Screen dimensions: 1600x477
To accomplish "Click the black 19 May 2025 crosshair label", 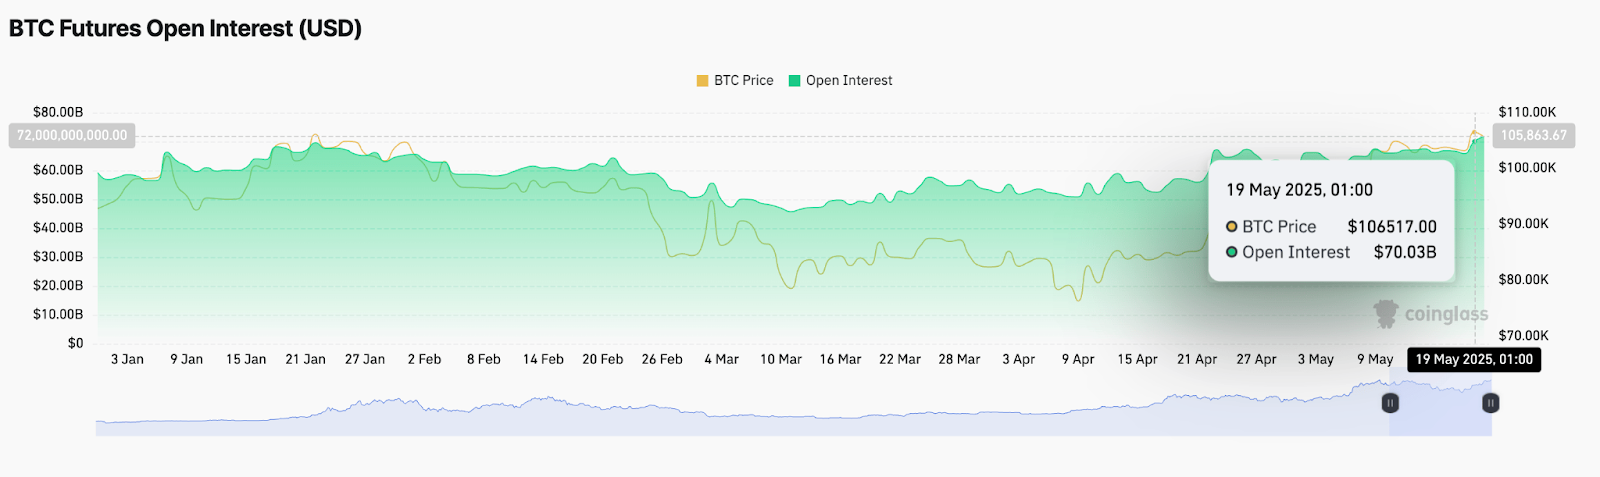I will point(1474,360).
